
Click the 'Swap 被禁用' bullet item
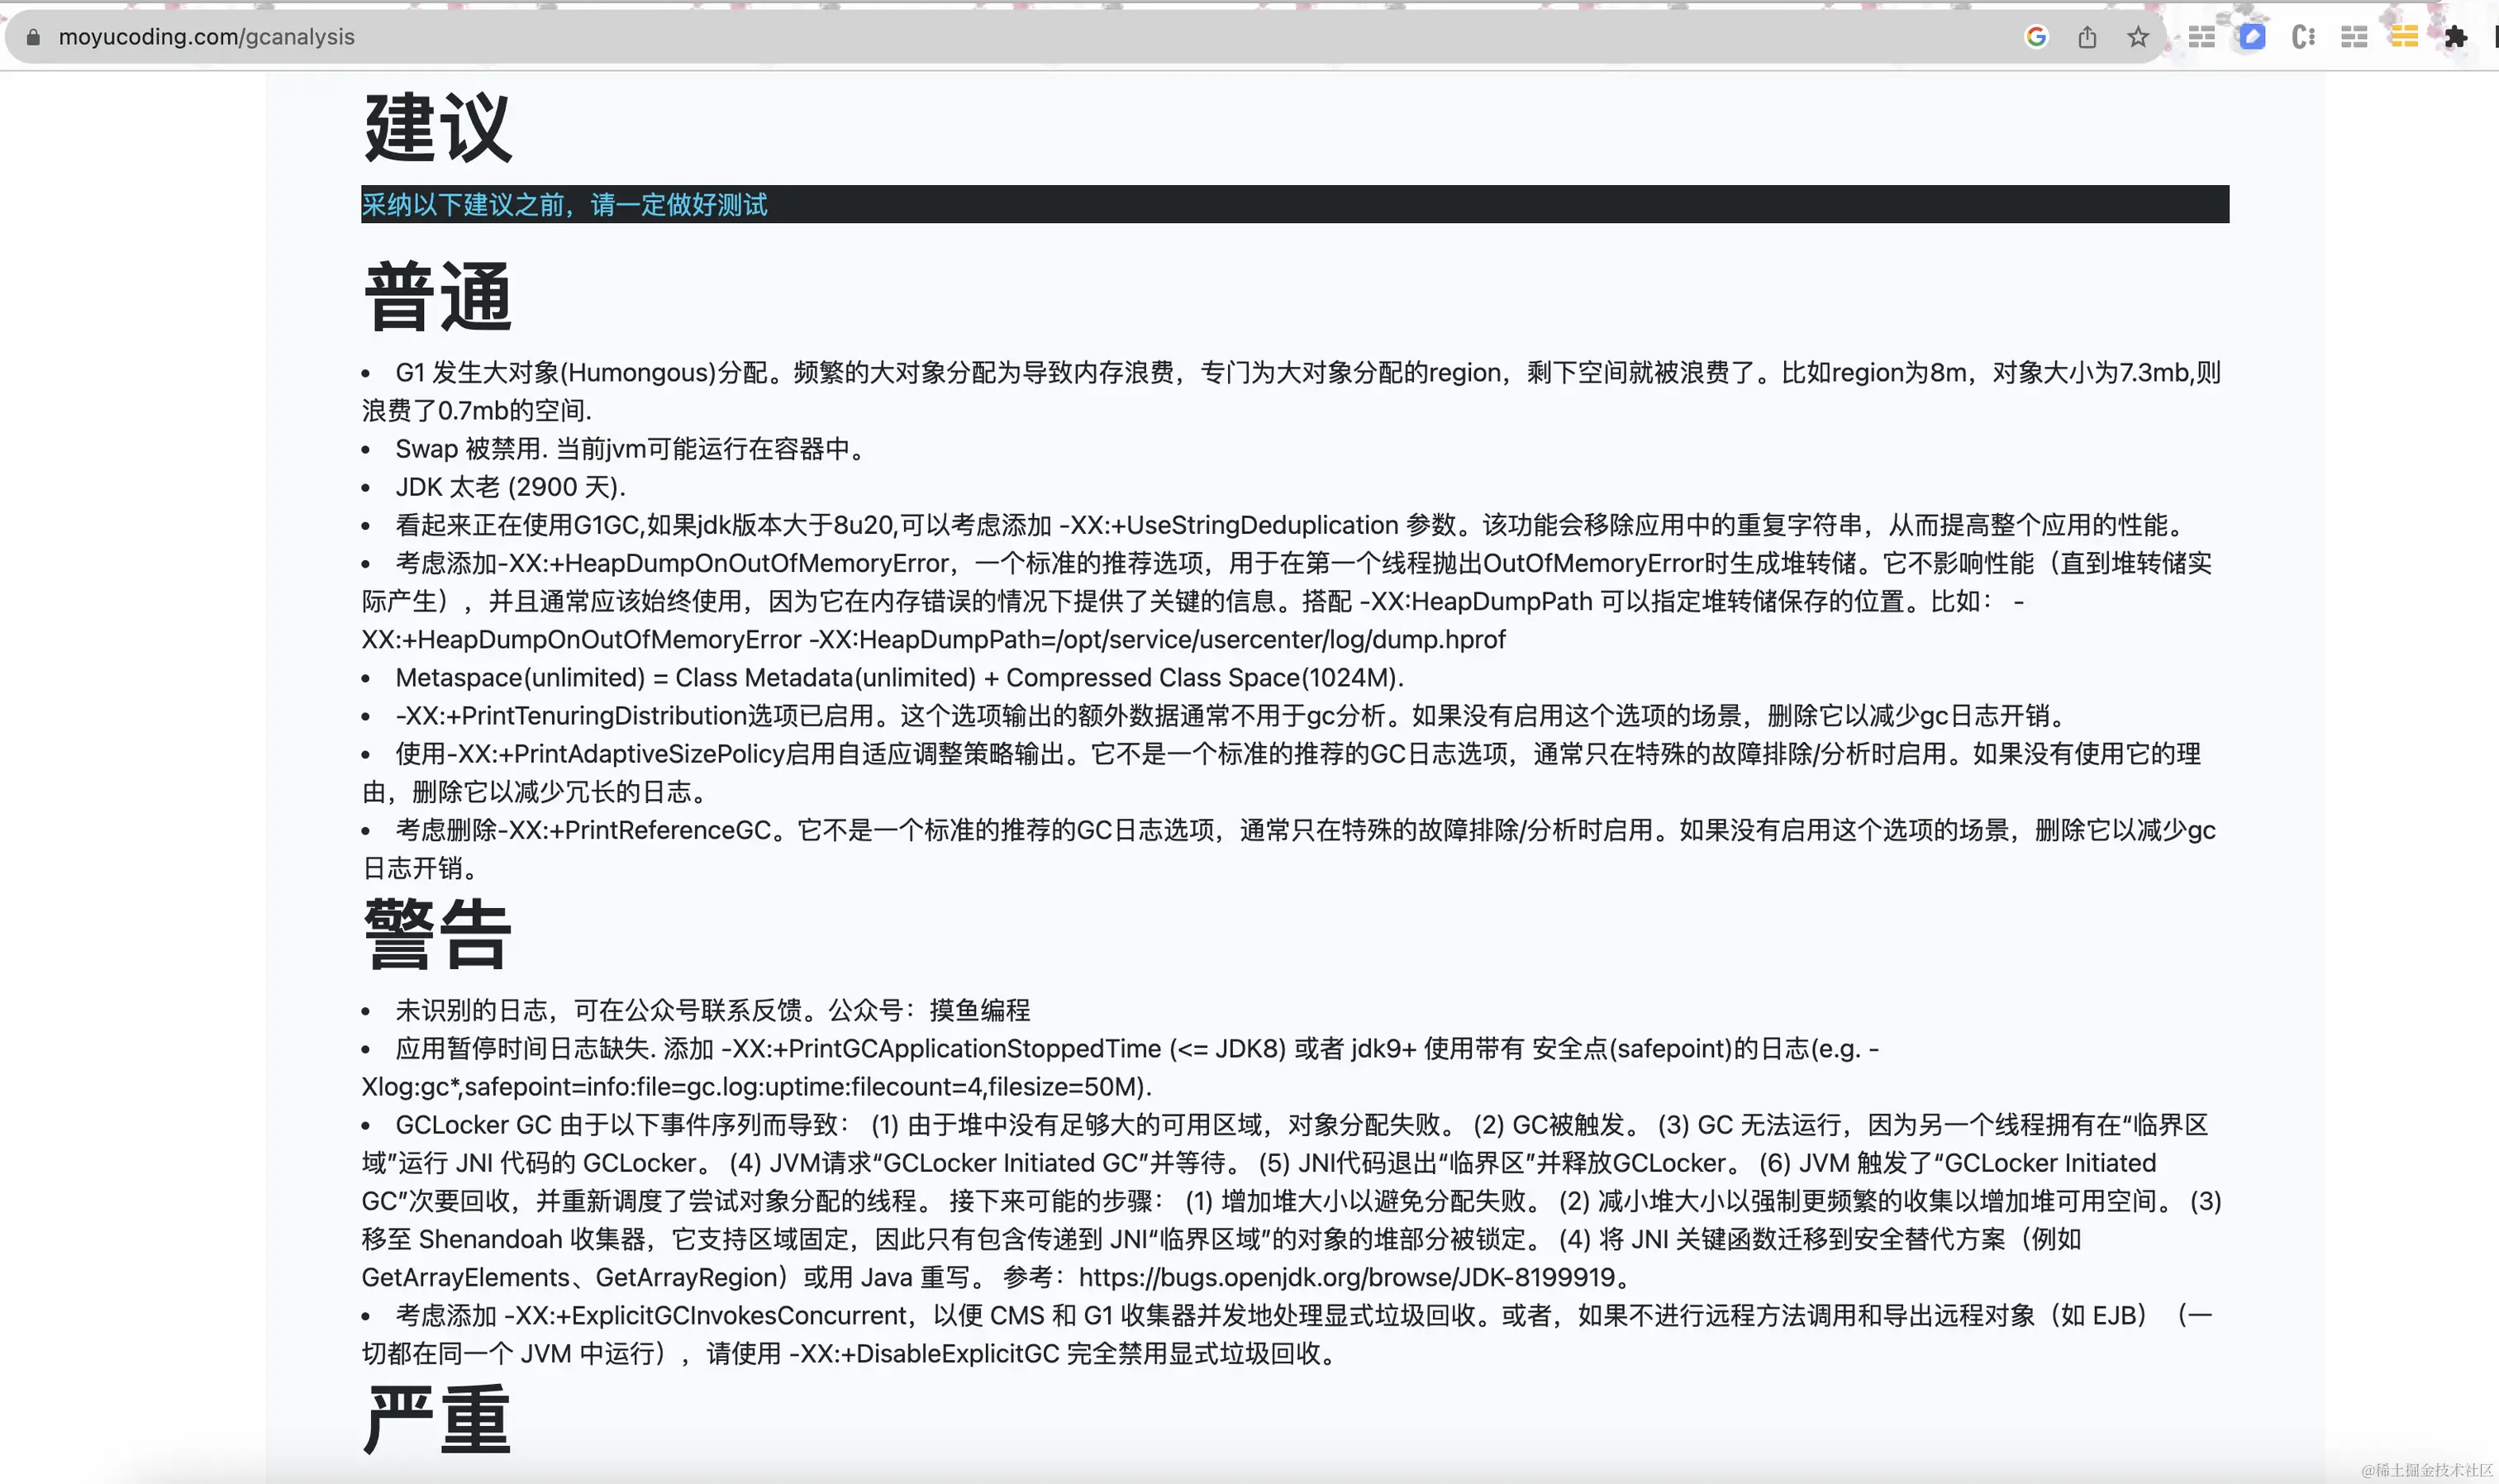(x=630, y=449)
